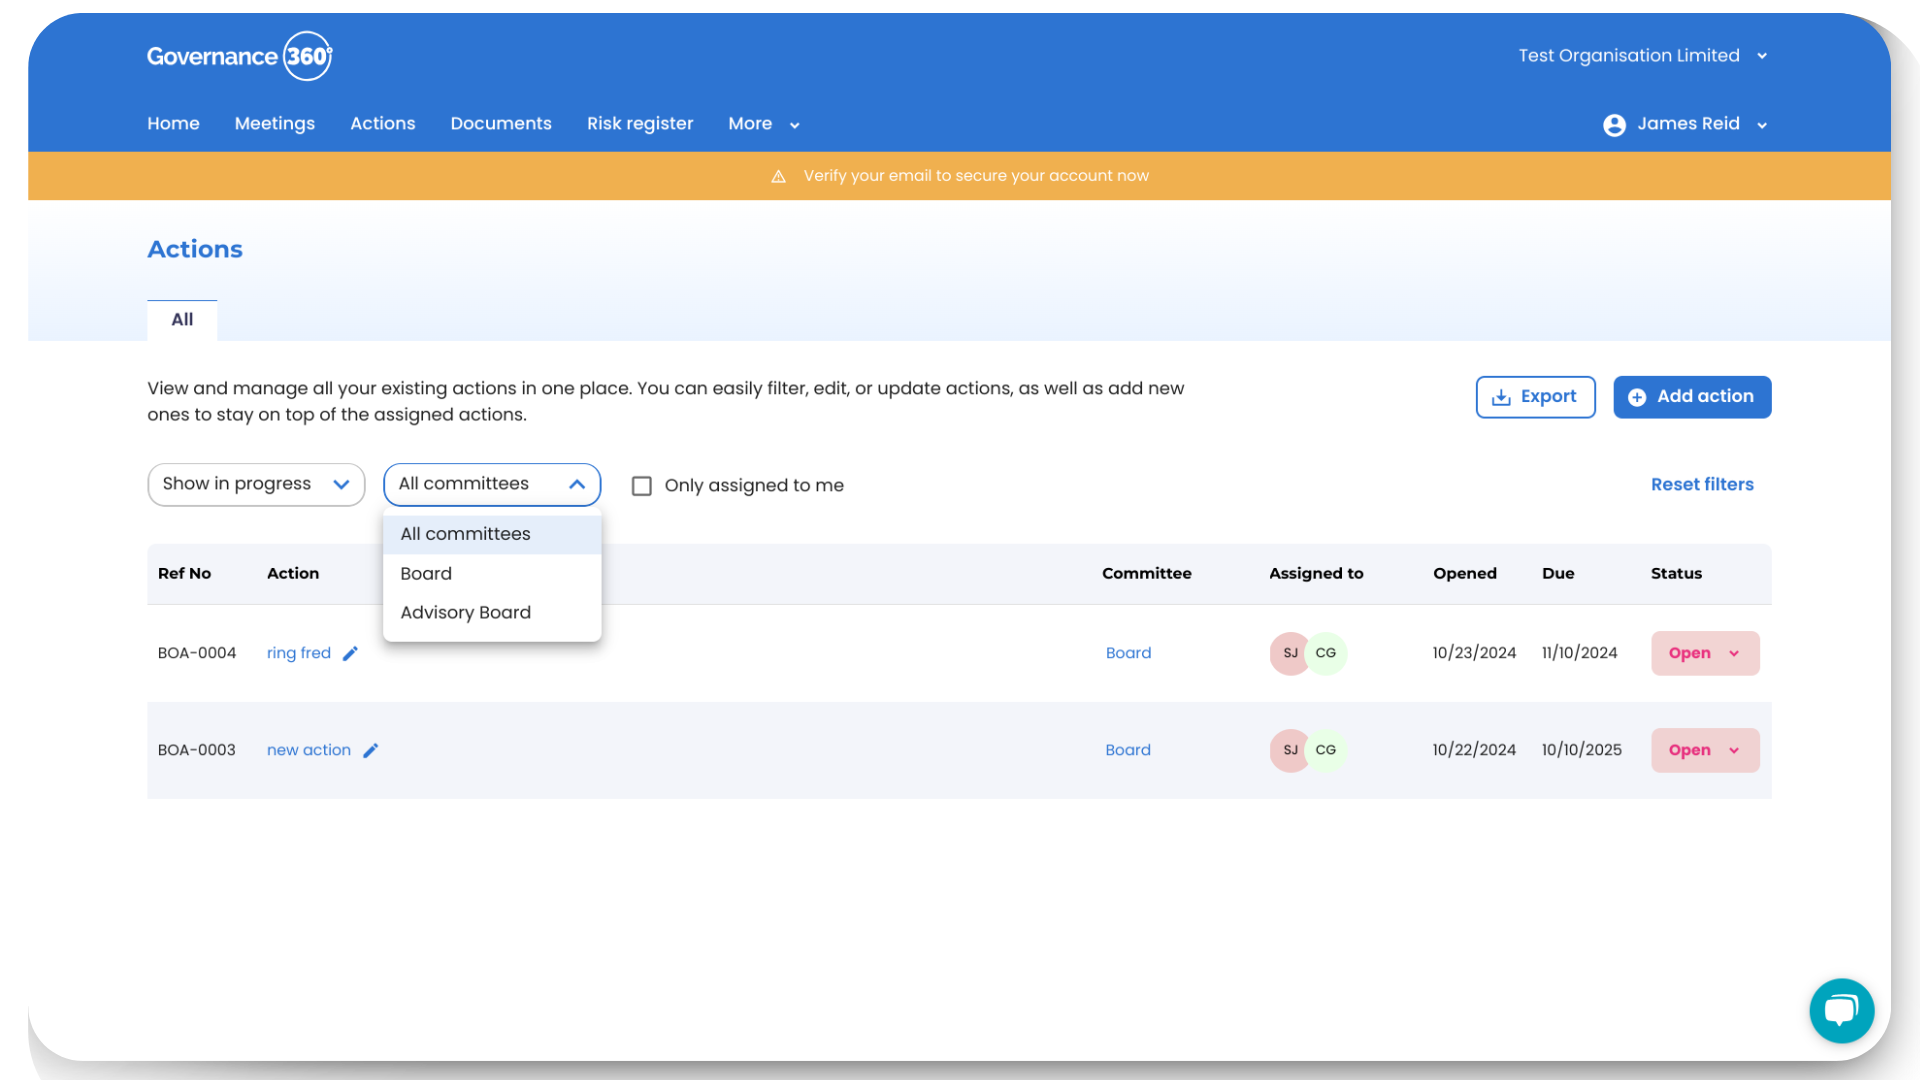Image resolution: width=1920 pixels, height=1080 pixels.
Task: Click the Assigned to column header
Action: click(1316, 574)
